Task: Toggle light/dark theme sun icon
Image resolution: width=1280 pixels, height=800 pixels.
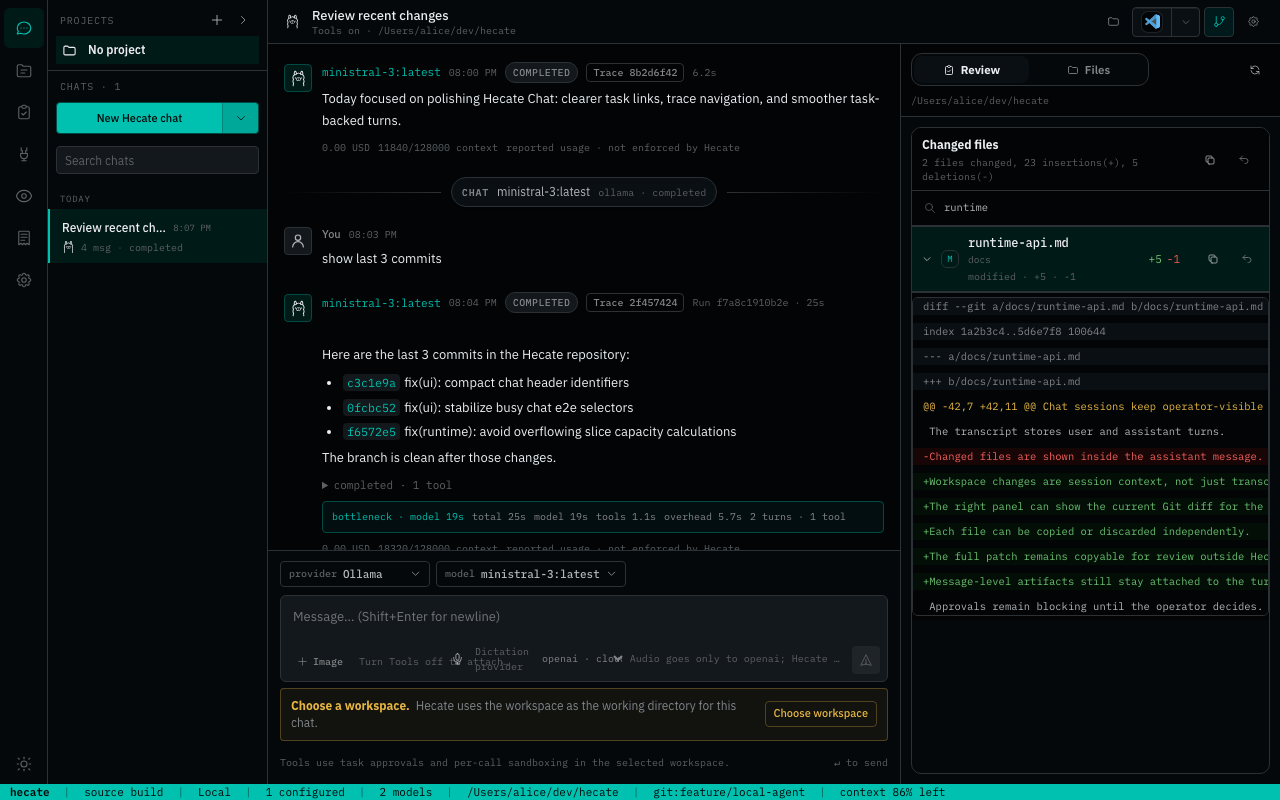Action: [x=24, y=764]
